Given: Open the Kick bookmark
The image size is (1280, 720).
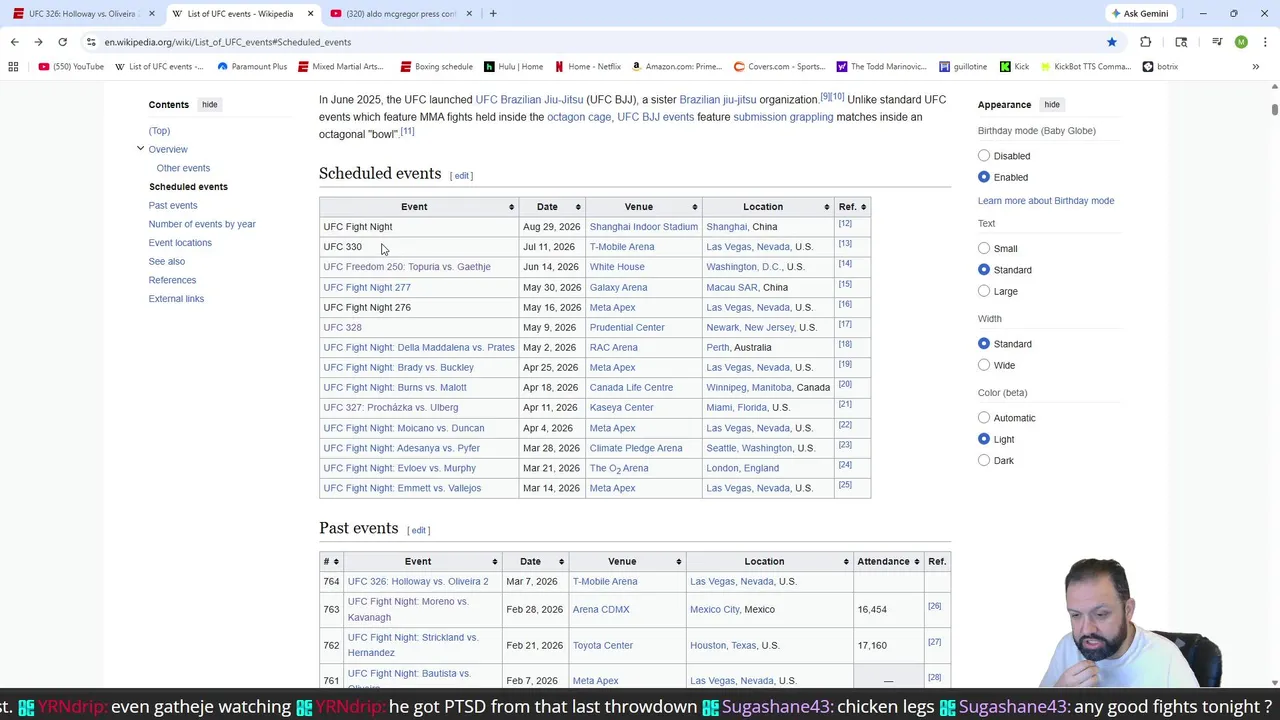Looking at the screenshot, I should click(x=1014, y=67).
